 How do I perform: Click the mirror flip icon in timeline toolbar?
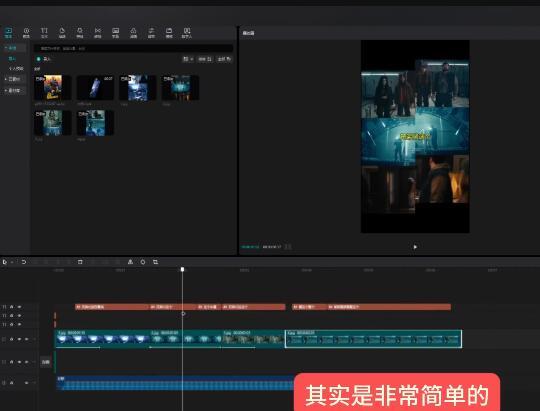pyautogui.click(x=130, y=262)
